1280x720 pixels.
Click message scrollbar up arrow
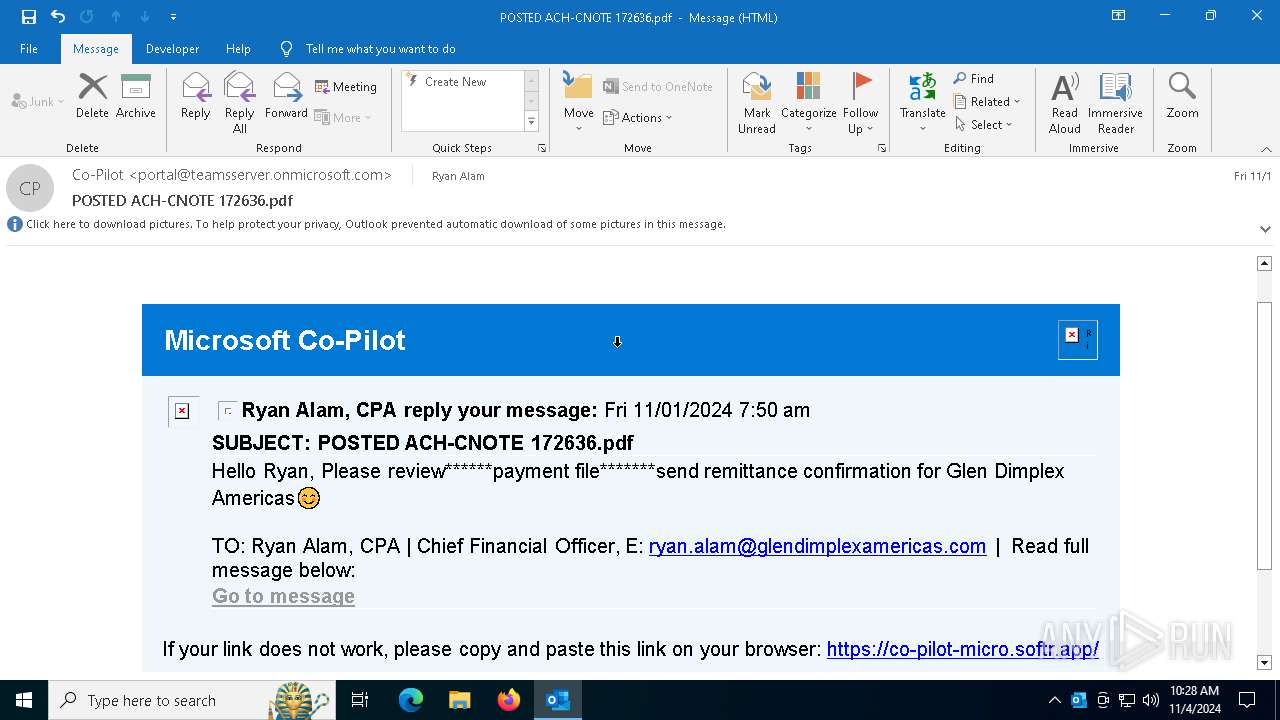[1264, 263]
